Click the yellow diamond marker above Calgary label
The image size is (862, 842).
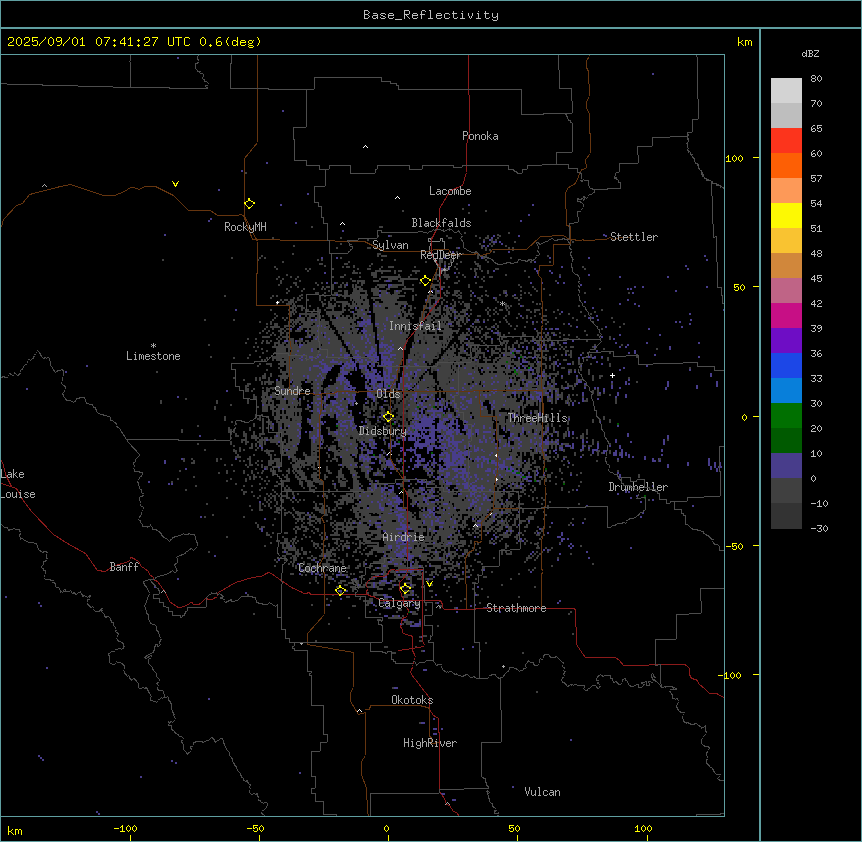coord(405,589)
